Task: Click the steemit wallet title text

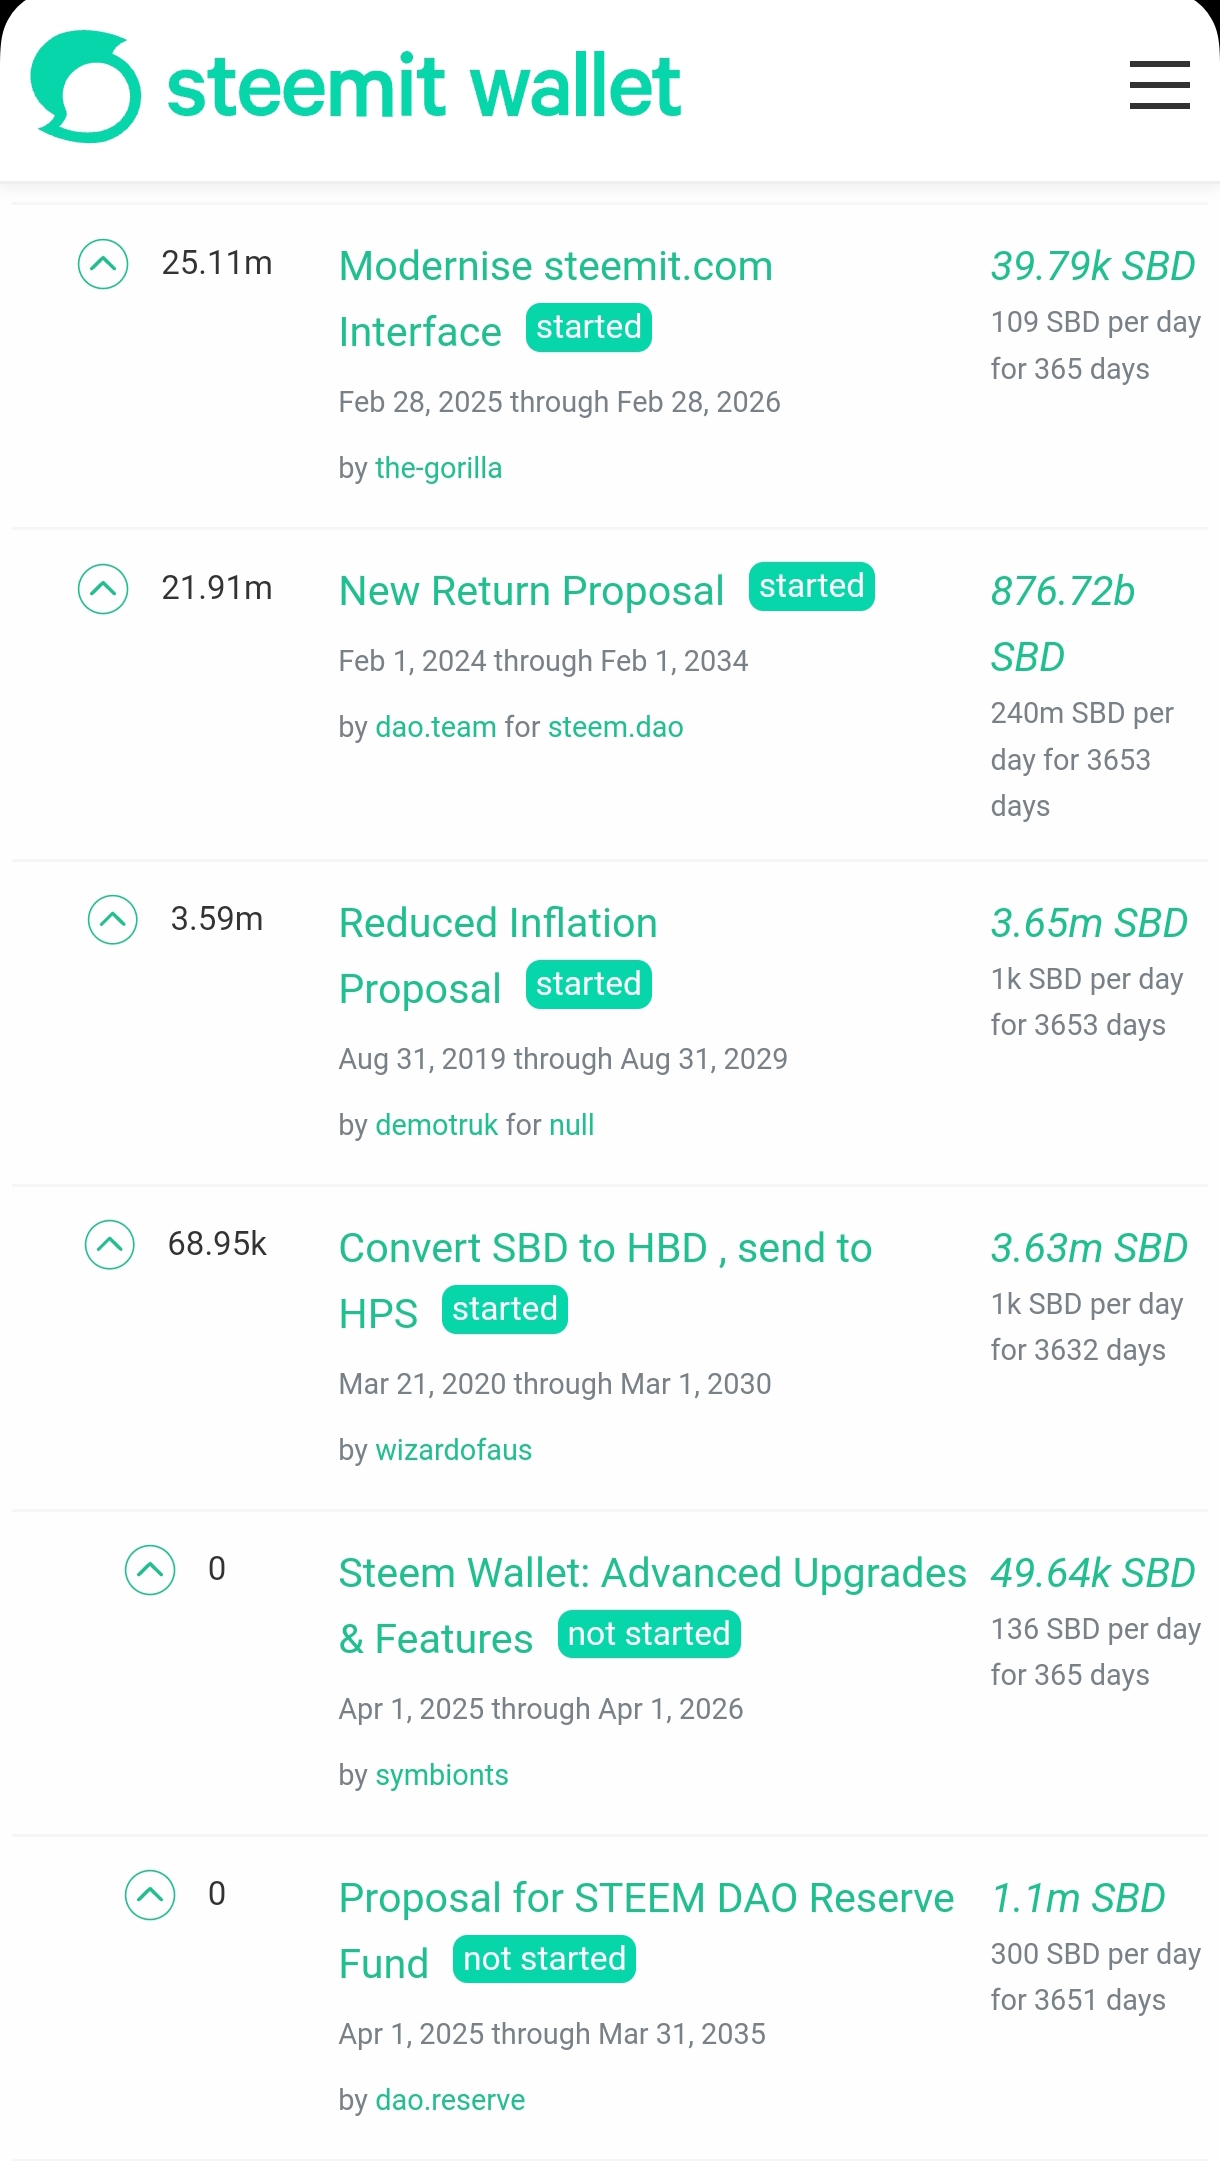Action: pos(424,87)
